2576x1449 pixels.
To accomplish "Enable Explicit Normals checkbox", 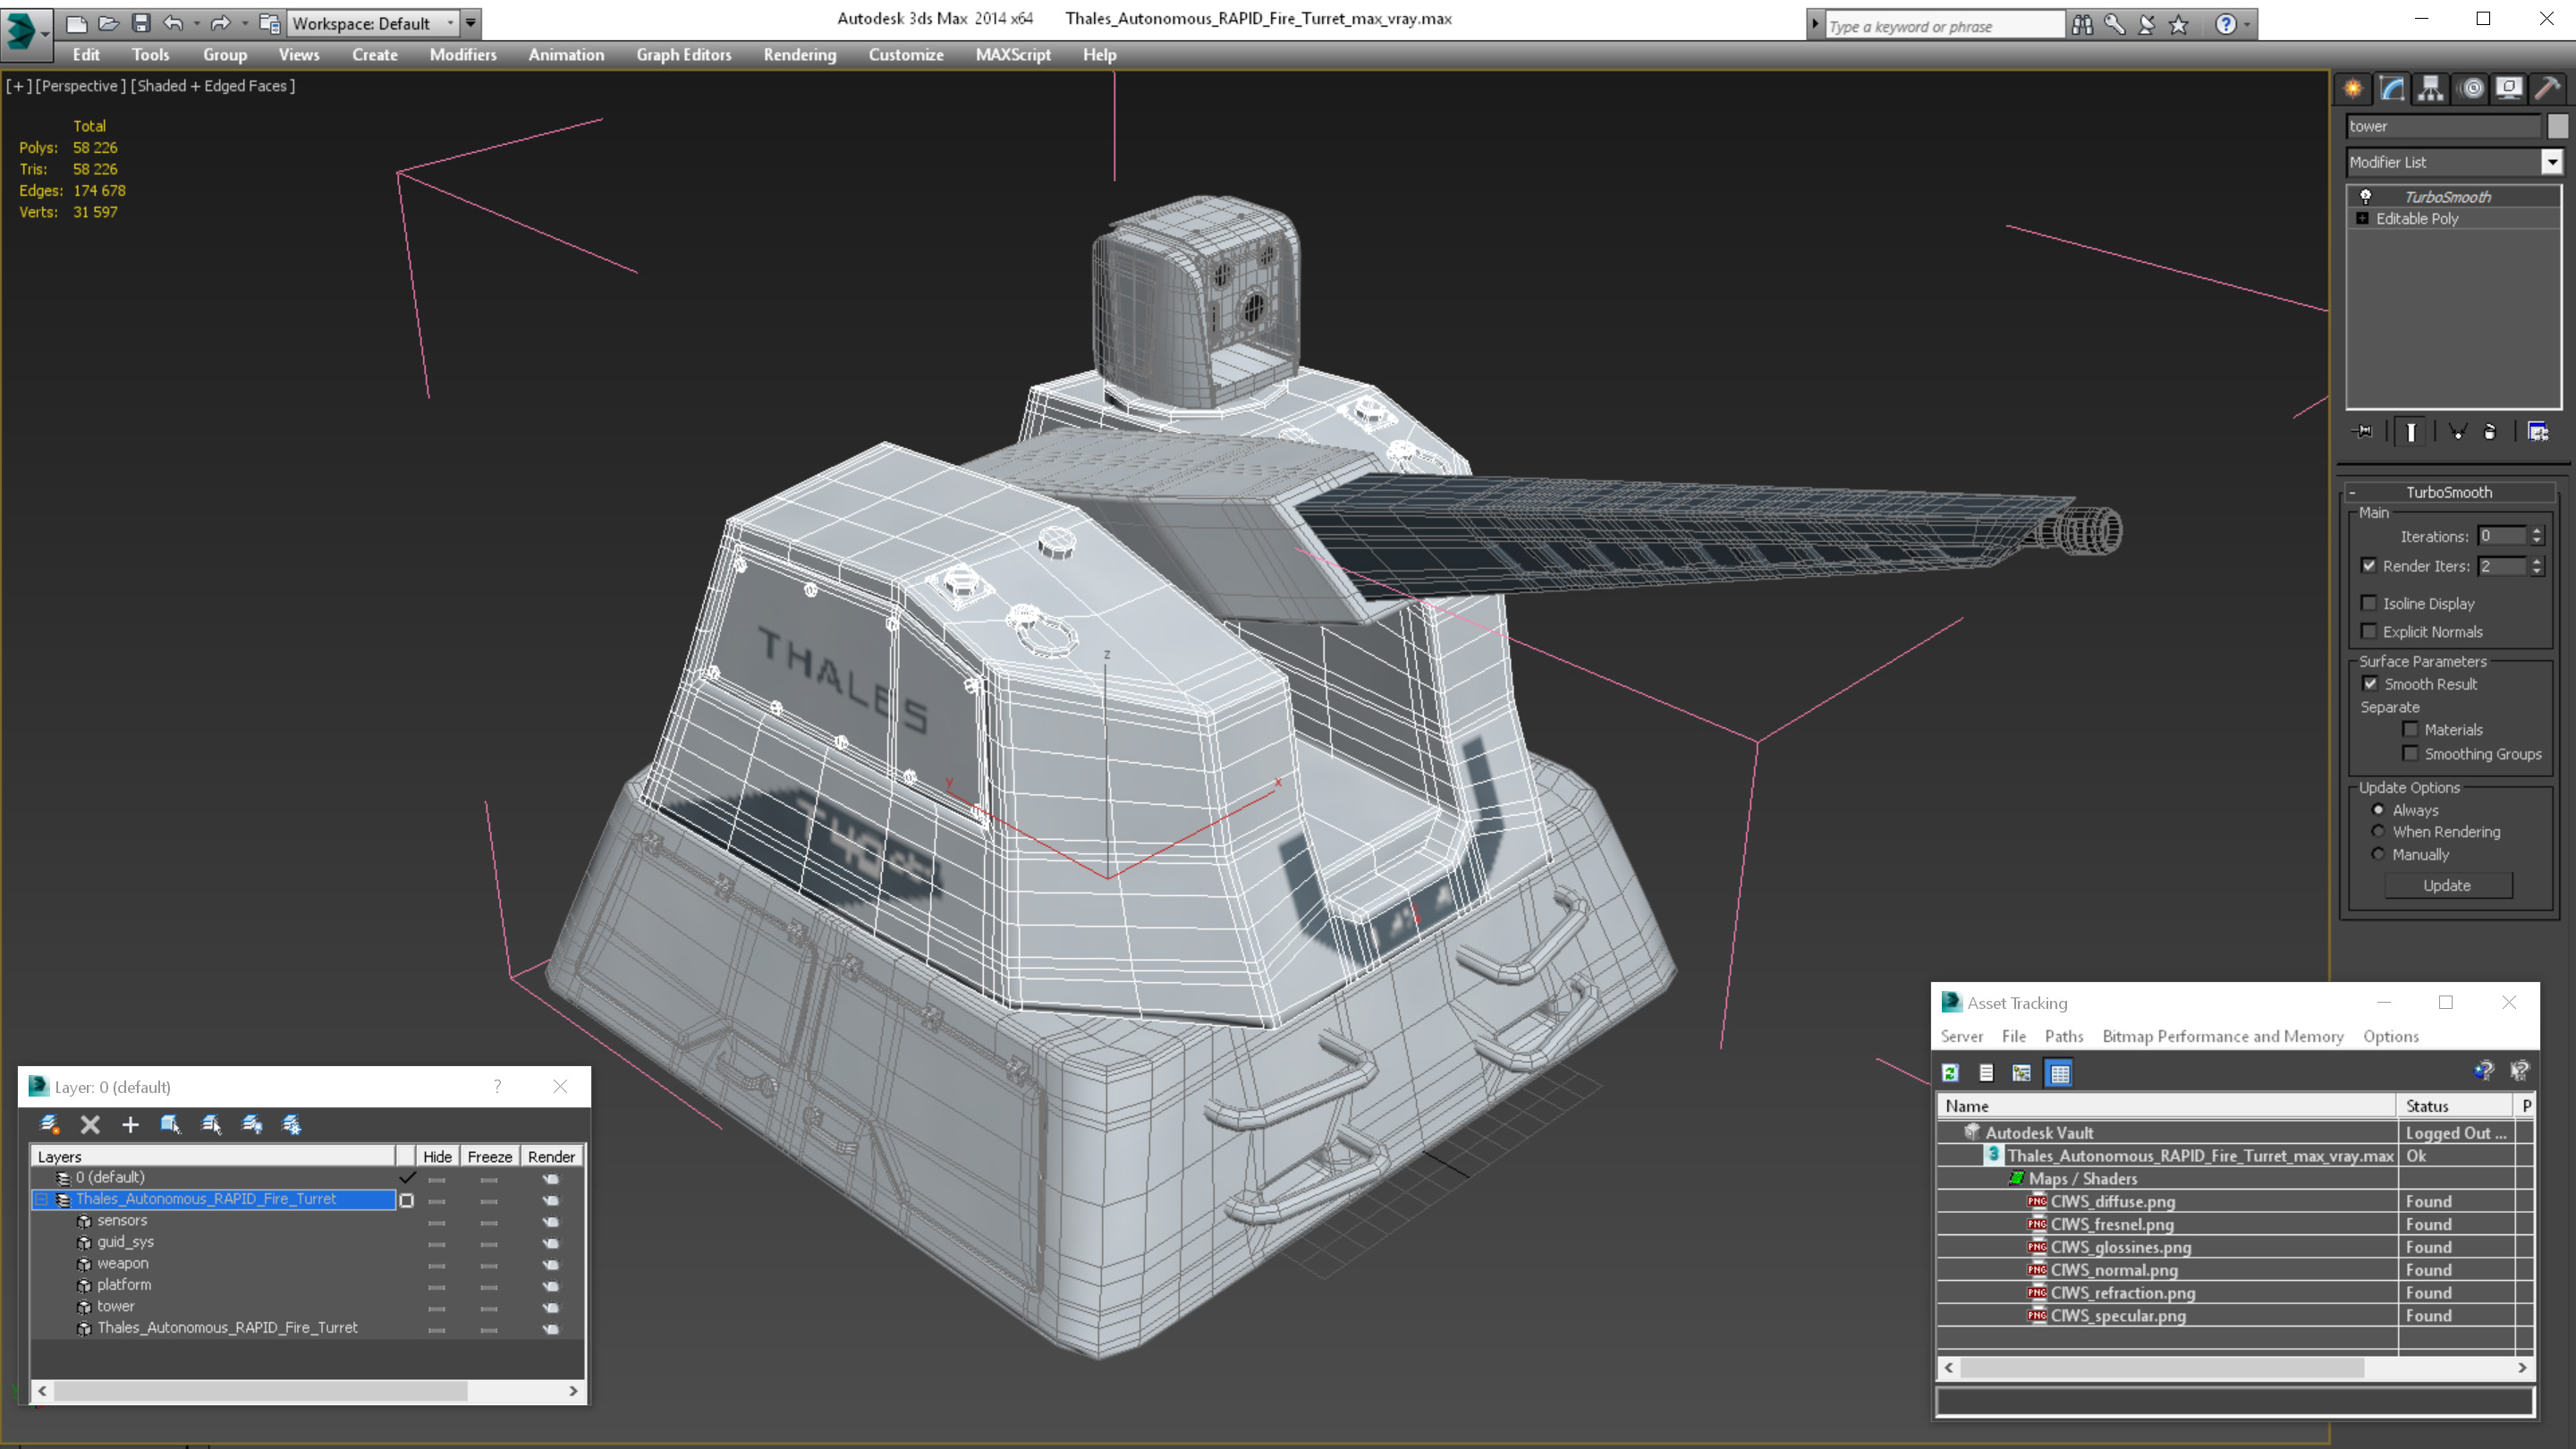I will pyautogui.click(x=2369, y=631).
